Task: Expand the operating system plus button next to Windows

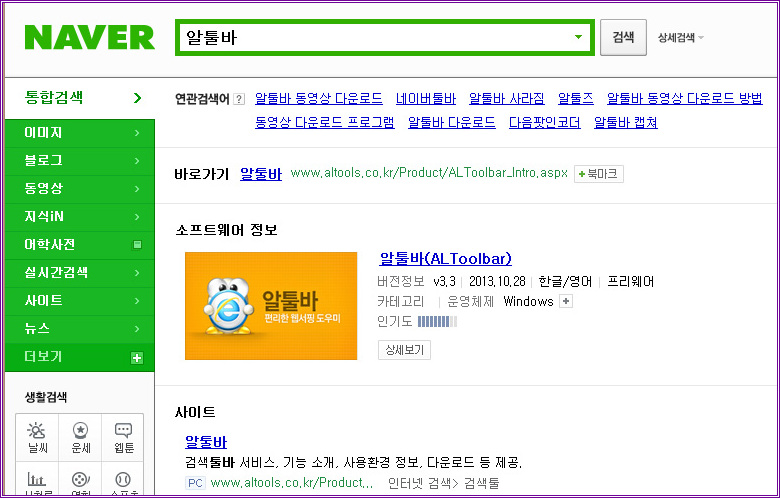Action: tap(566, 301)
